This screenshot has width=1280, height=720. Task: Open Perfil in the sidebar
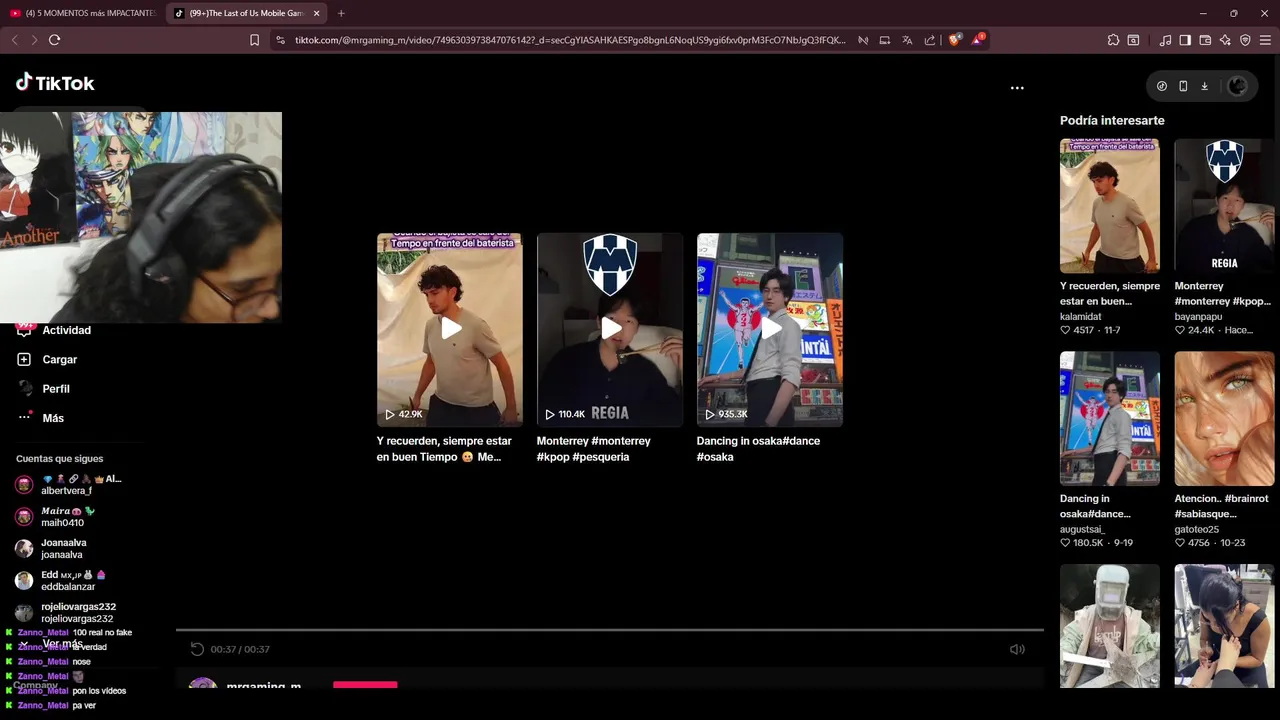pyautogui.click(x=56, y=389)
